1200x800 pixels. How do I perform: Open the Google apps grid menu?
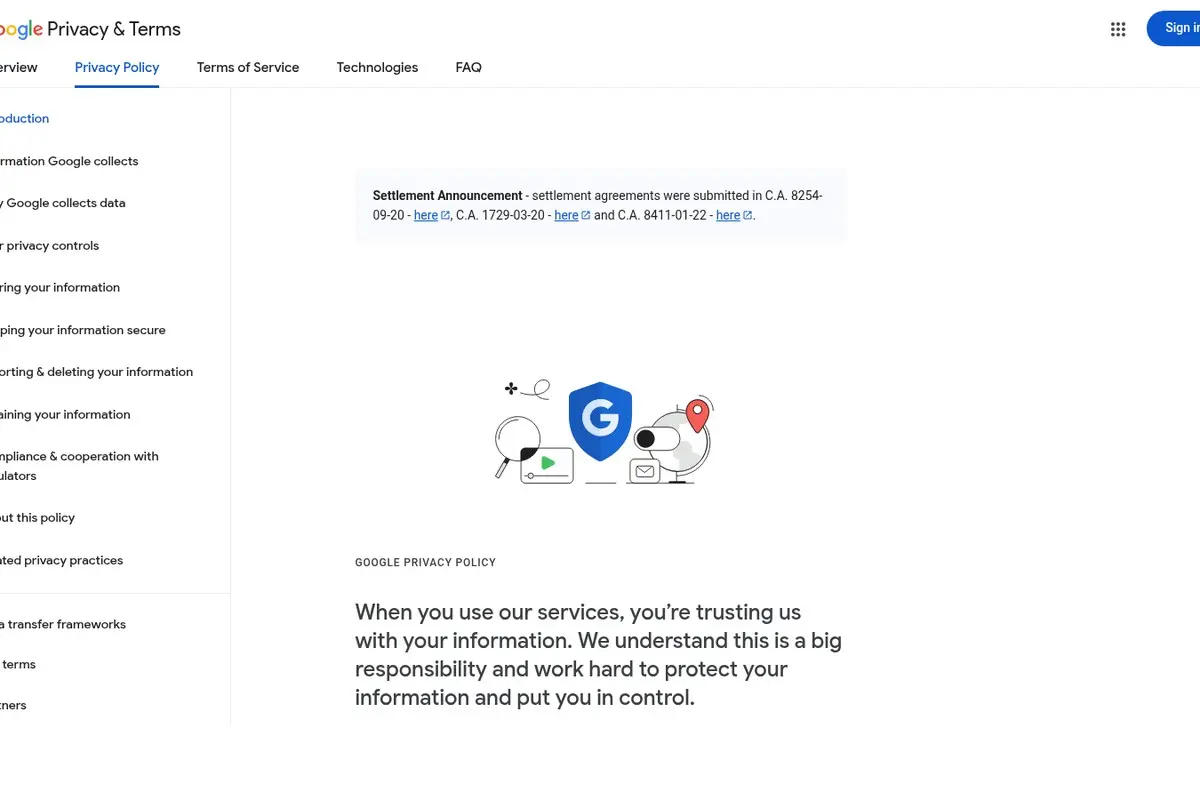click(x=1118, y=29)
